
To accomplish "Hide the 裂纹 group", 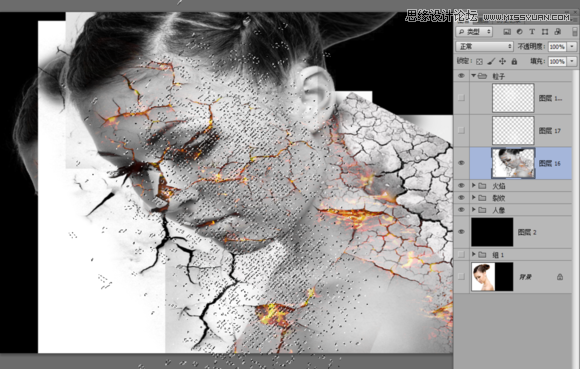I will [x=461, y=198].
